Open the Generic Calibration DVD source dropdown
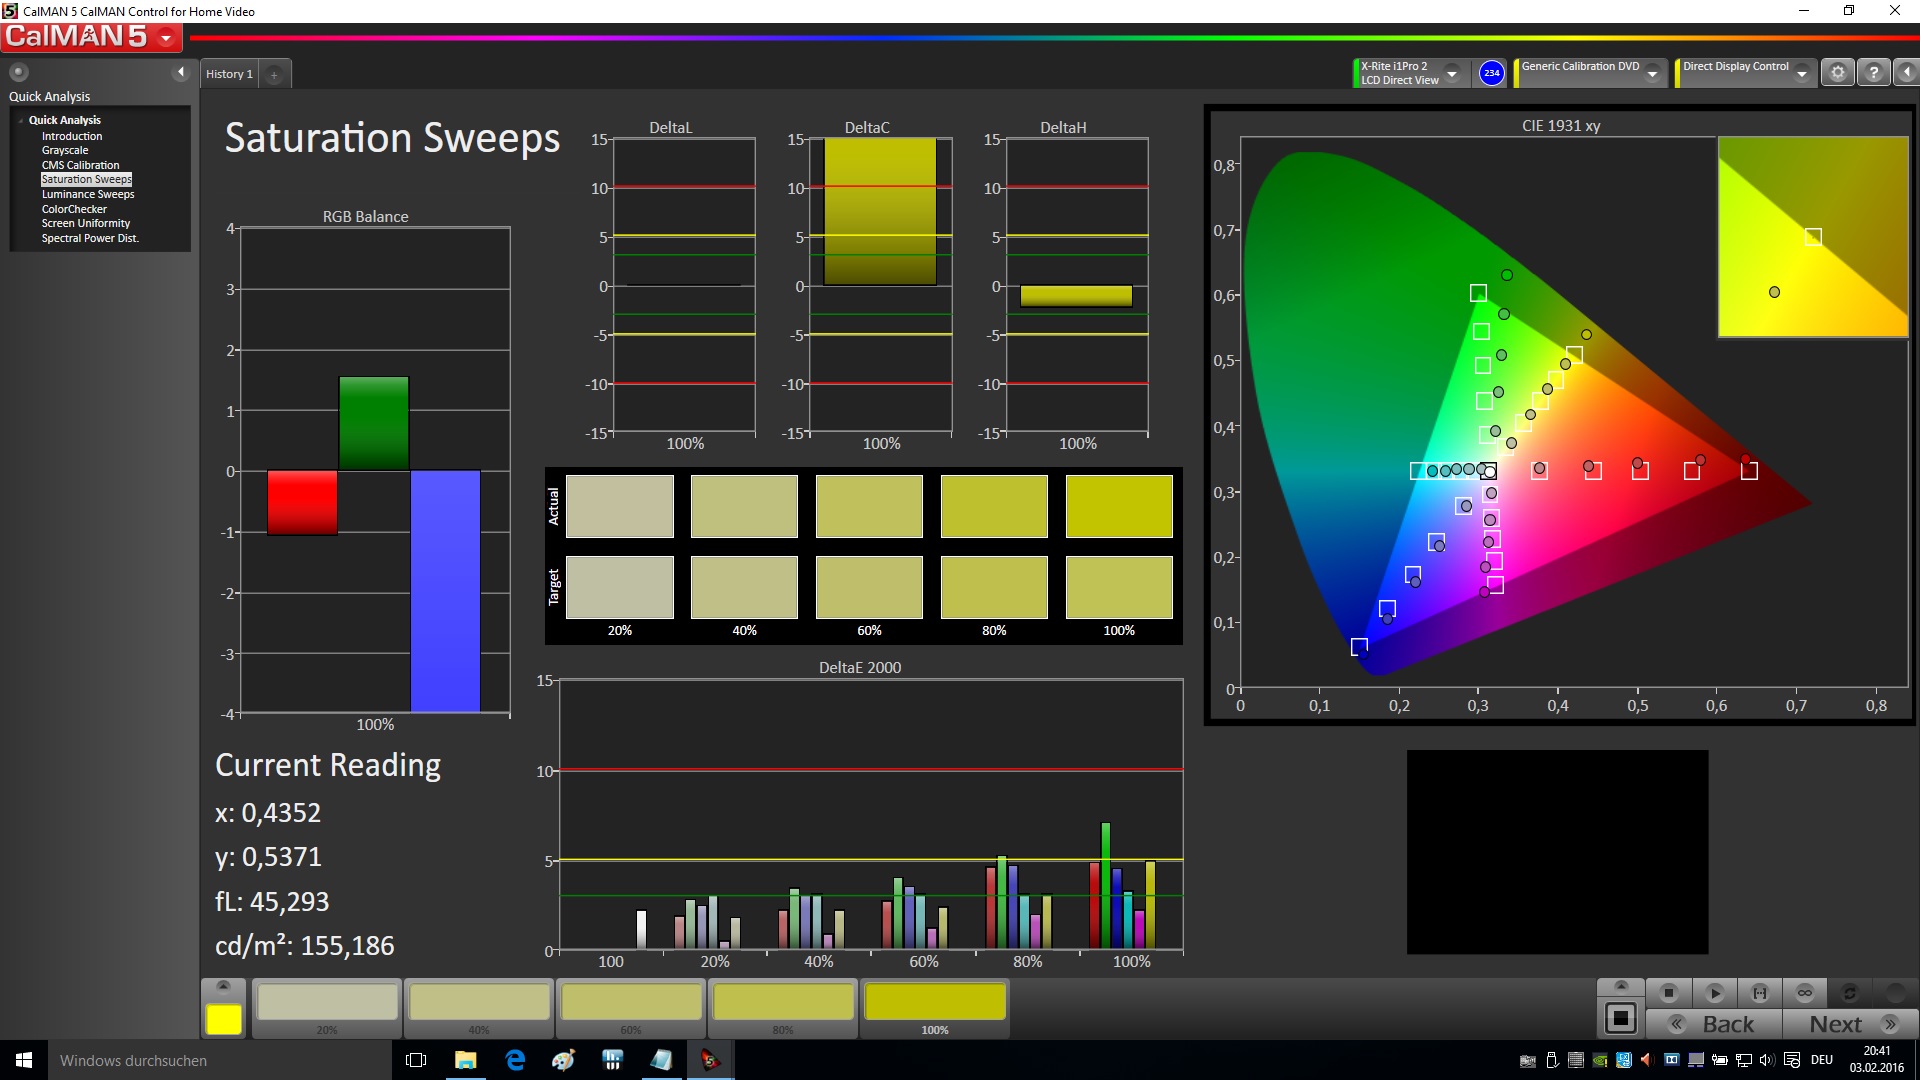The height and width of the screenshot is (1080, 1920). [1653, 74]
